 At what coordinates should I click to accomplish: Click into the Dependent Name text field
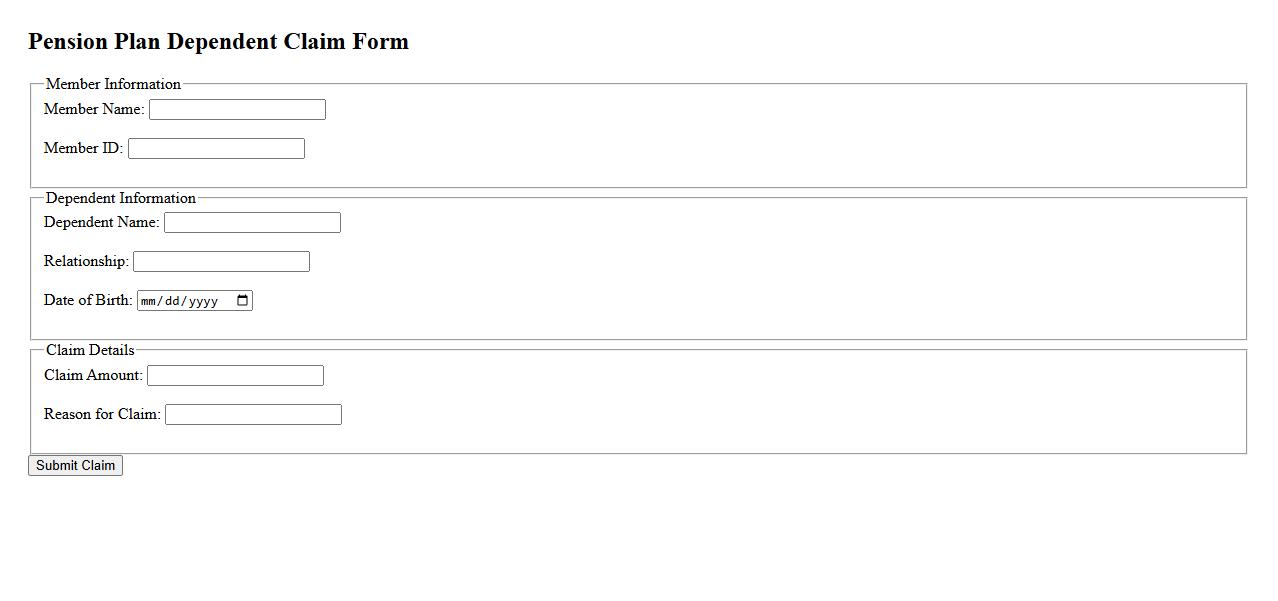coord(252,223)
